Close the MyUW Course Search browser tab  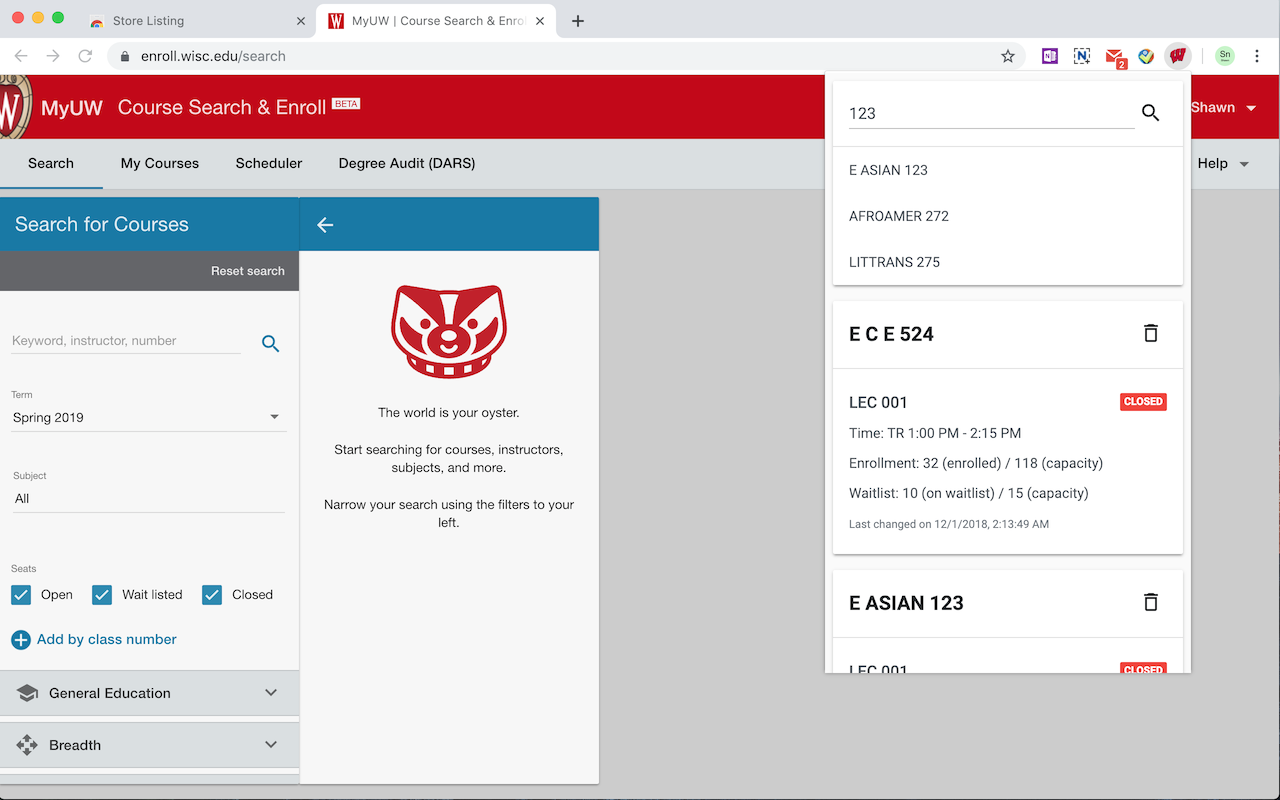pos(540,21)
